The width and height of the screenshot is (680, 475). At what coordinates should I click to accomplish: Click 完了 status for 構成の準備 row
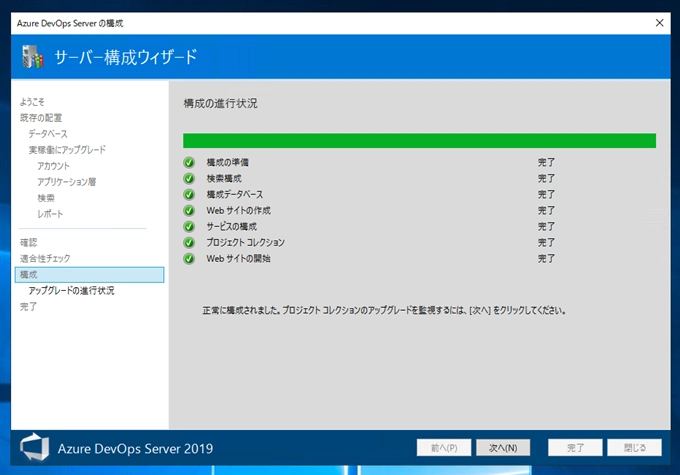pos(546,163)
